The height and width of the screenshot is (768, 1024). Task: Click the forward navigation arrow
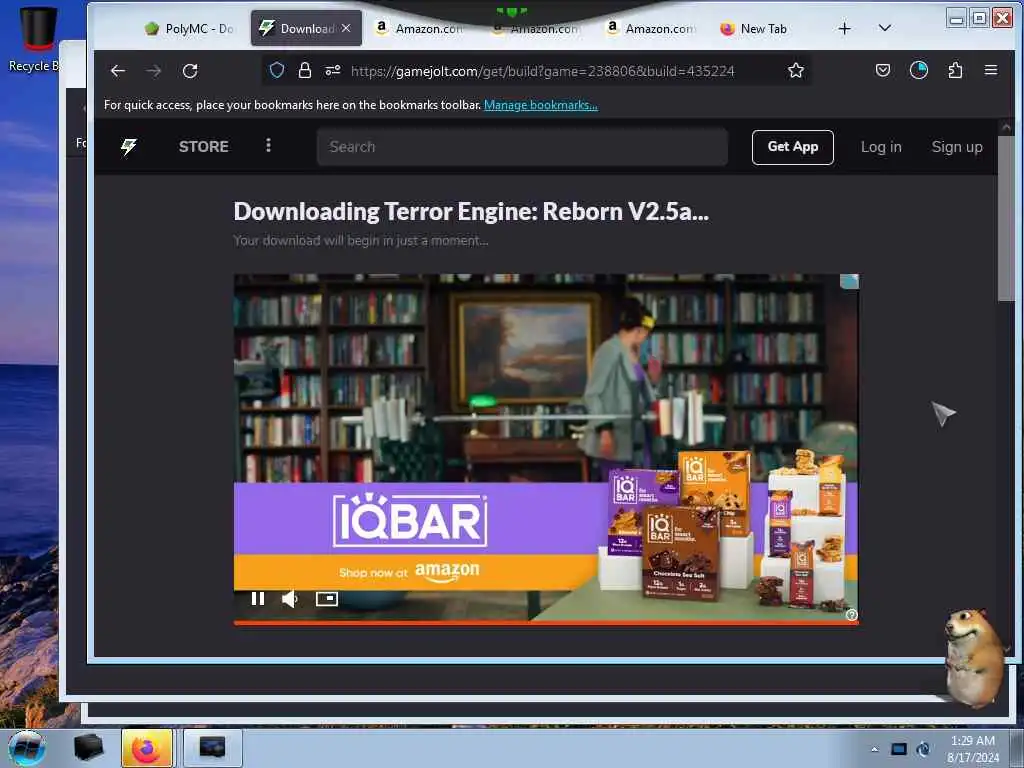(x=154, y=71)
